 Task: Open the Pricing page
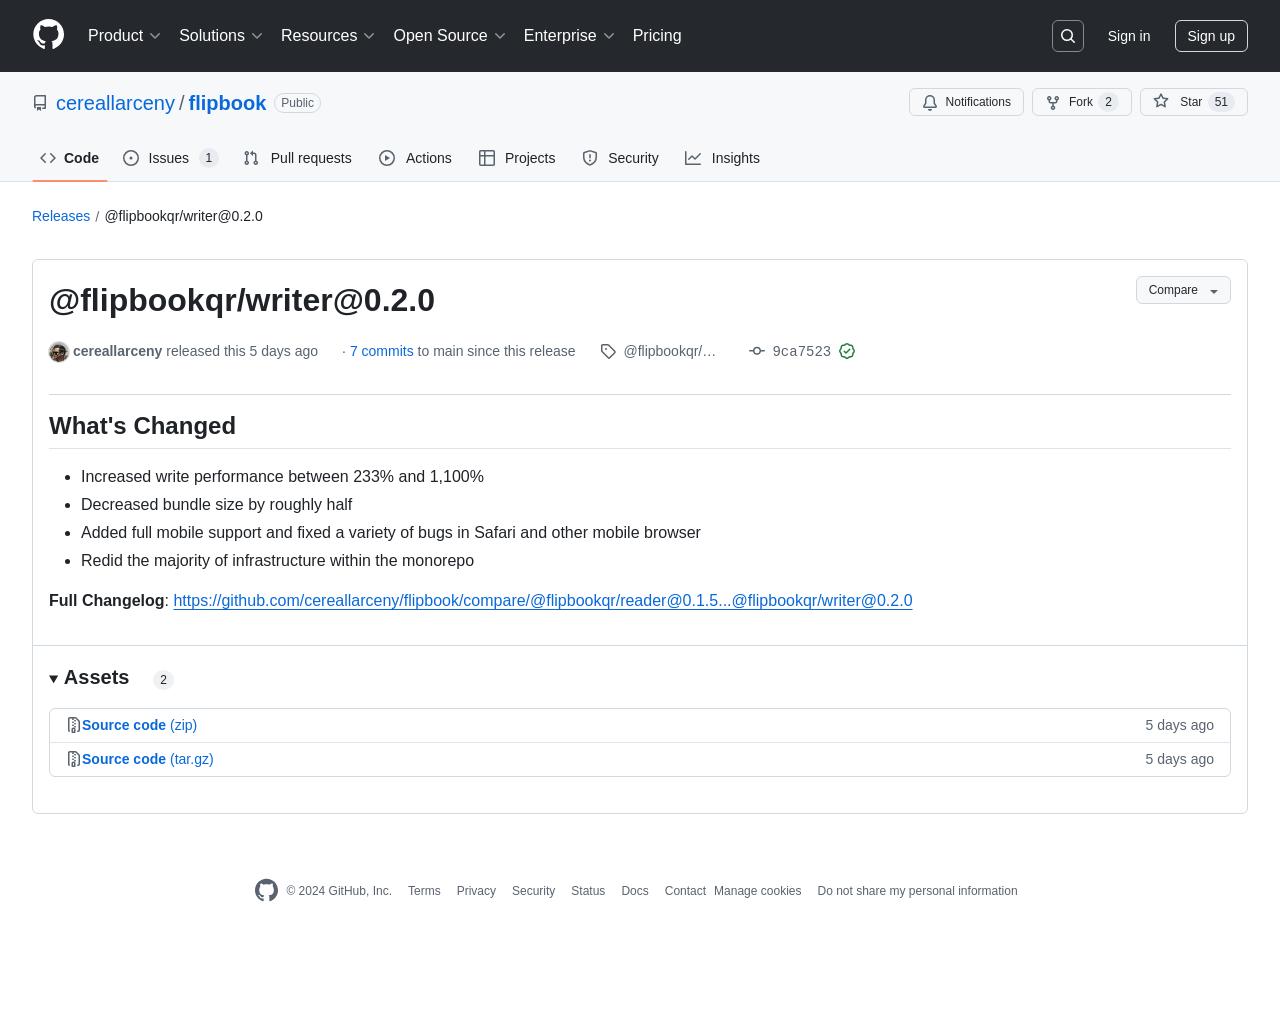coord(657,36)
